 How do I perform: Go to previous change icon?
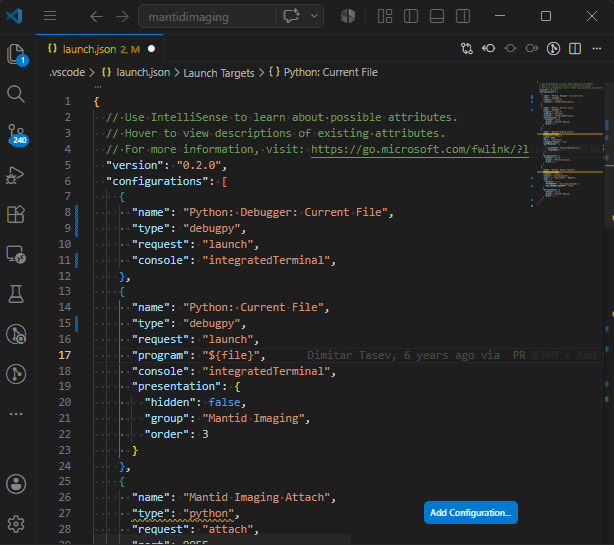click(x=489, y=49)
